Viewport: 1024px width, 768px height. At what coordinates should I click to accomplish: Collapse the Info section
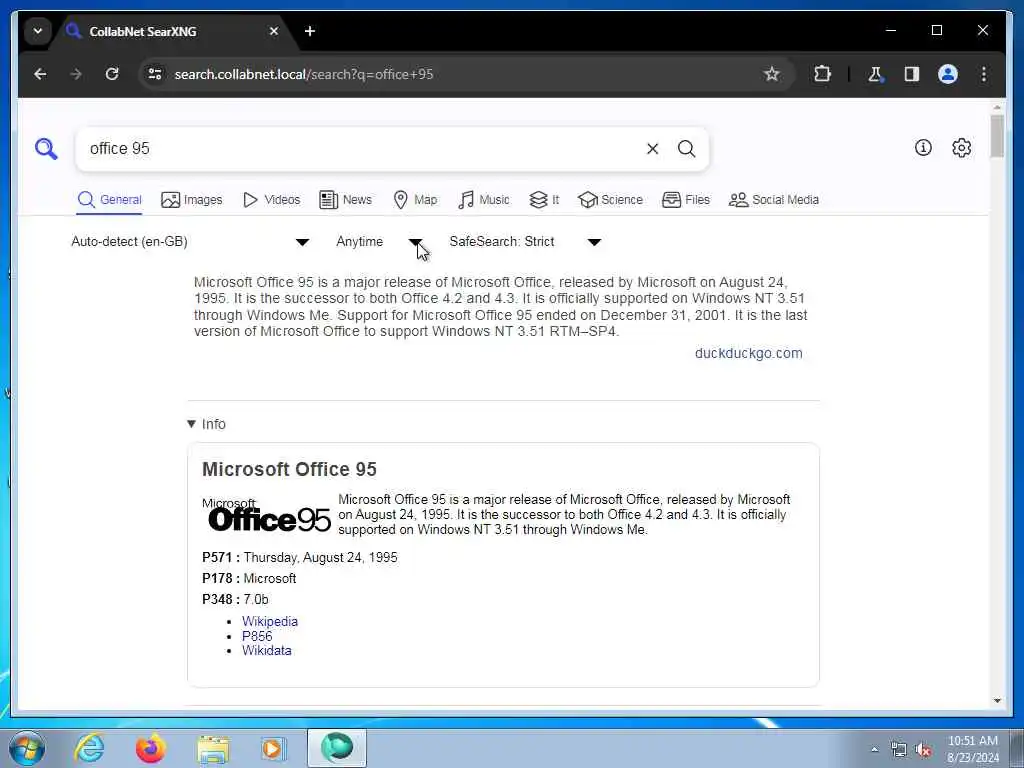click(x=206, y=424)
